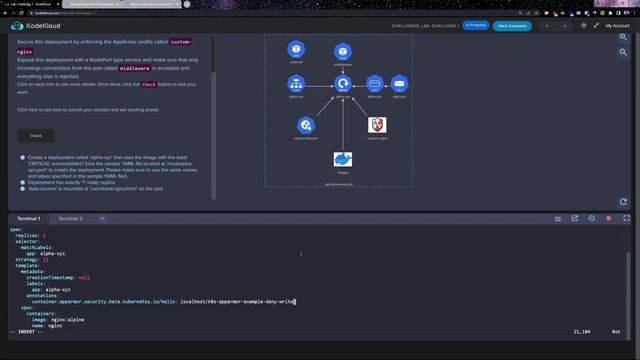Toggle terminal fullscreen icon

click(x=626, y=218)
